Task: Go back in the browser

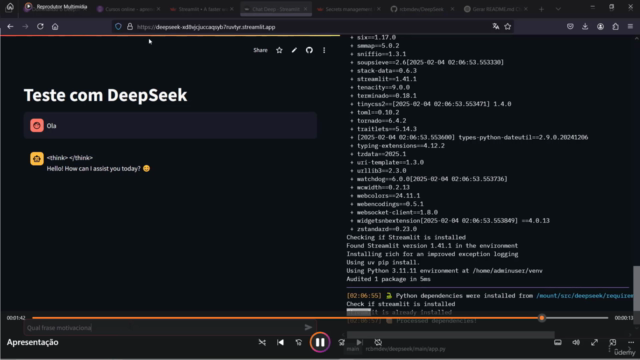Action: tap(10, 27)
